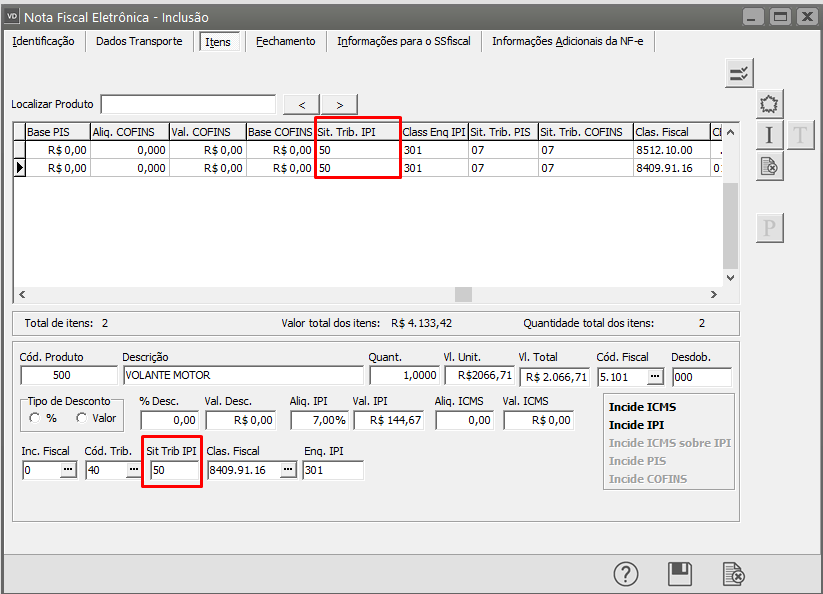Toggle the 'Incide ICMS' option

(644, 407)
